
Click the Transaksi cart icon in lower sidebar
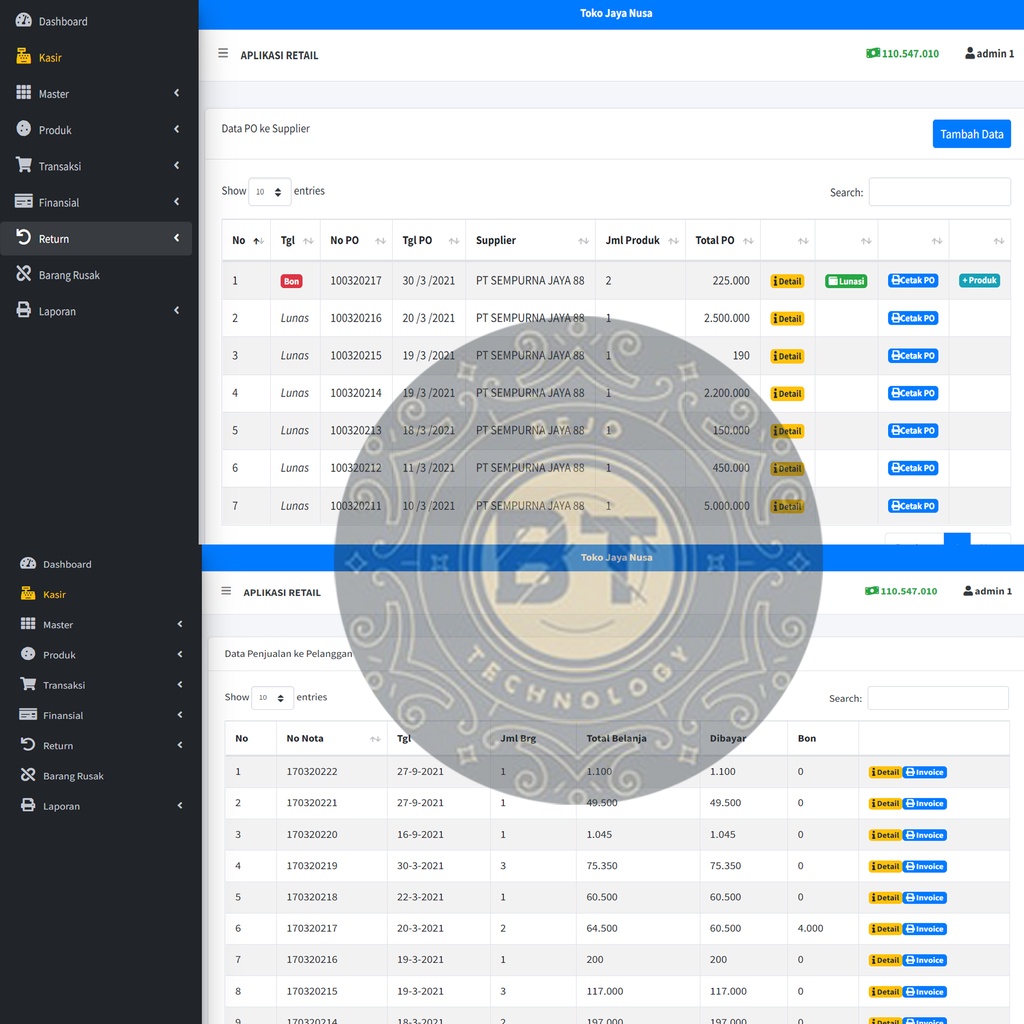28,684
